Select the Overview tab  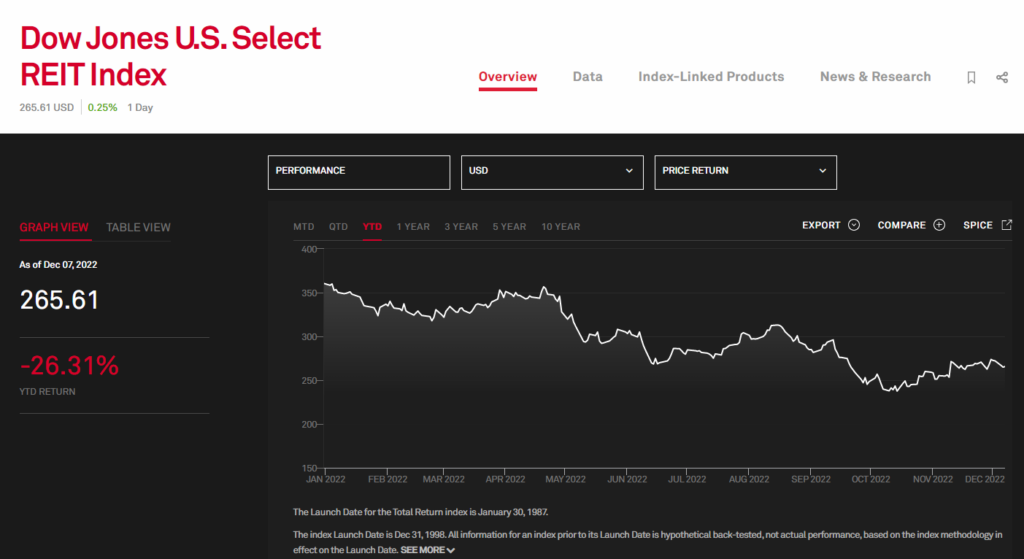point(507,77)
